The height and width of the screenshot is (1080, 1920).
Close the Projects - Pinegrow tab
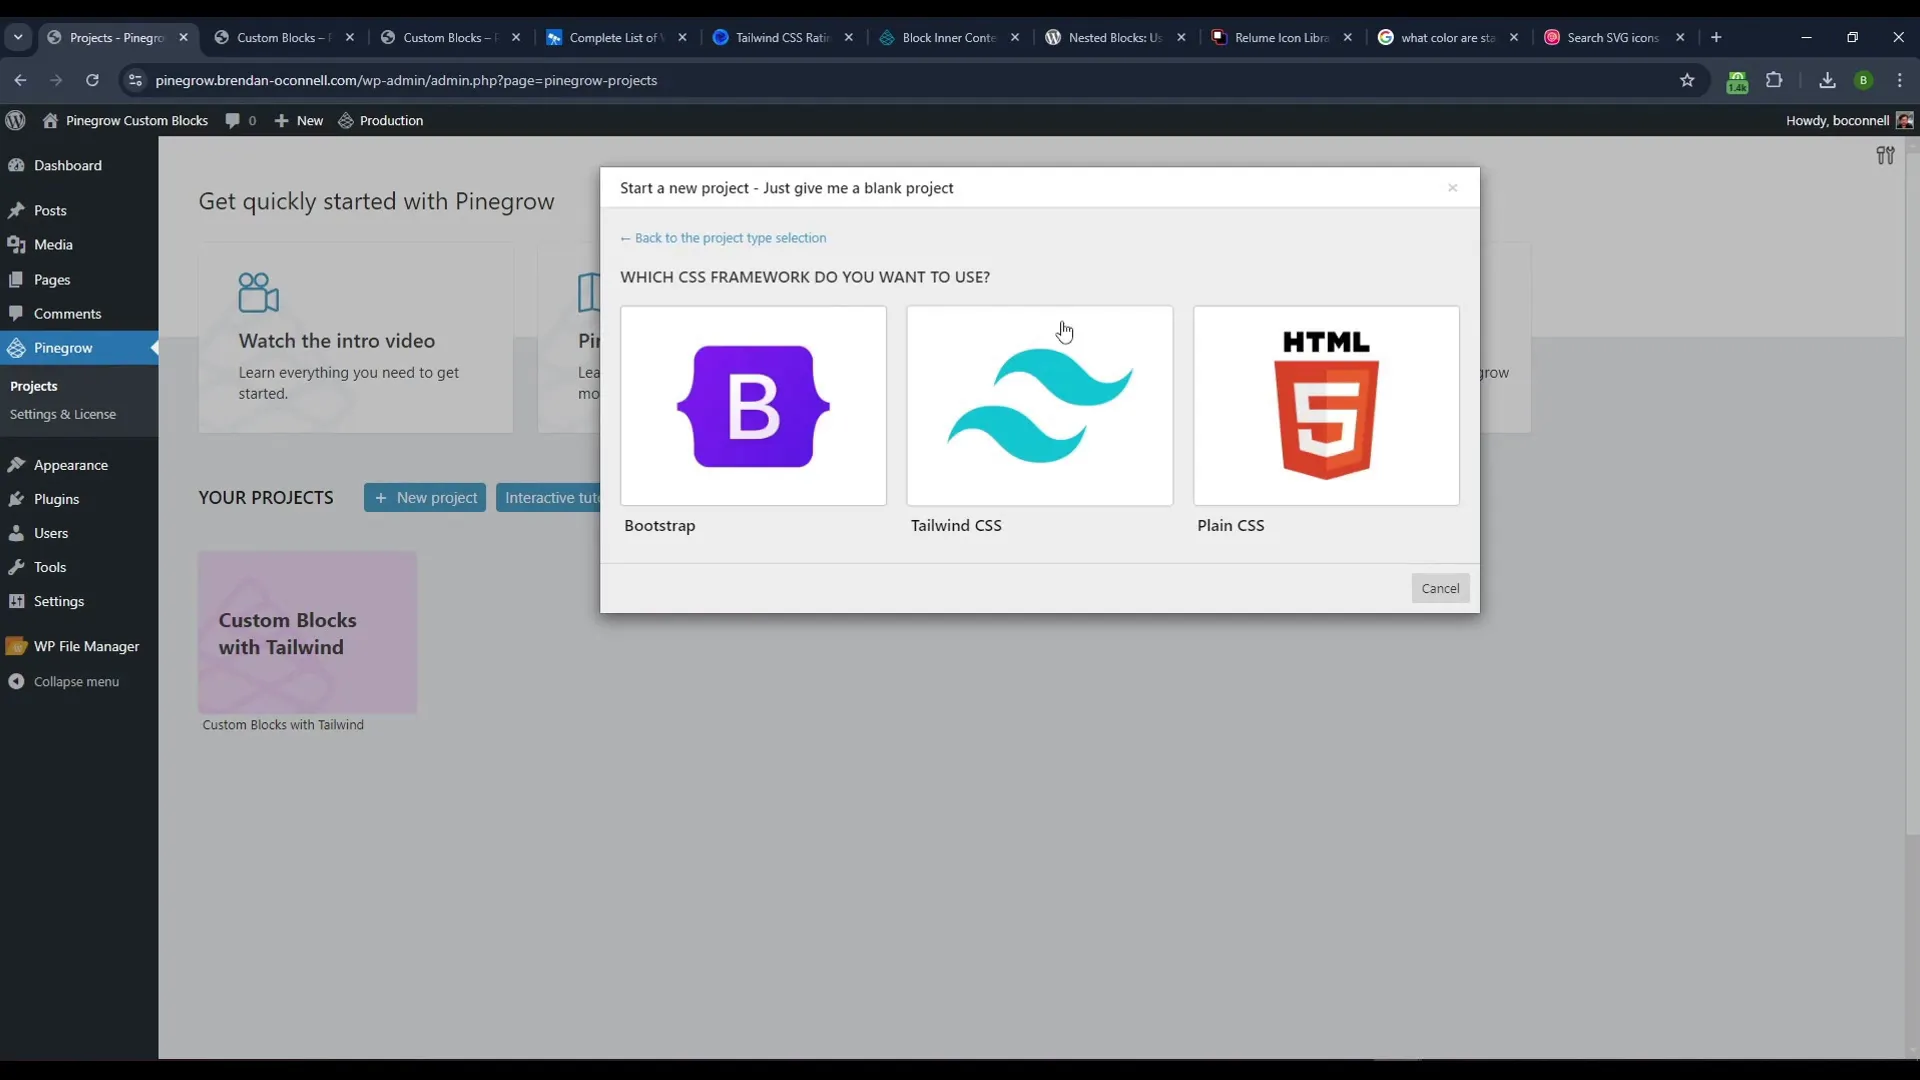183,37
